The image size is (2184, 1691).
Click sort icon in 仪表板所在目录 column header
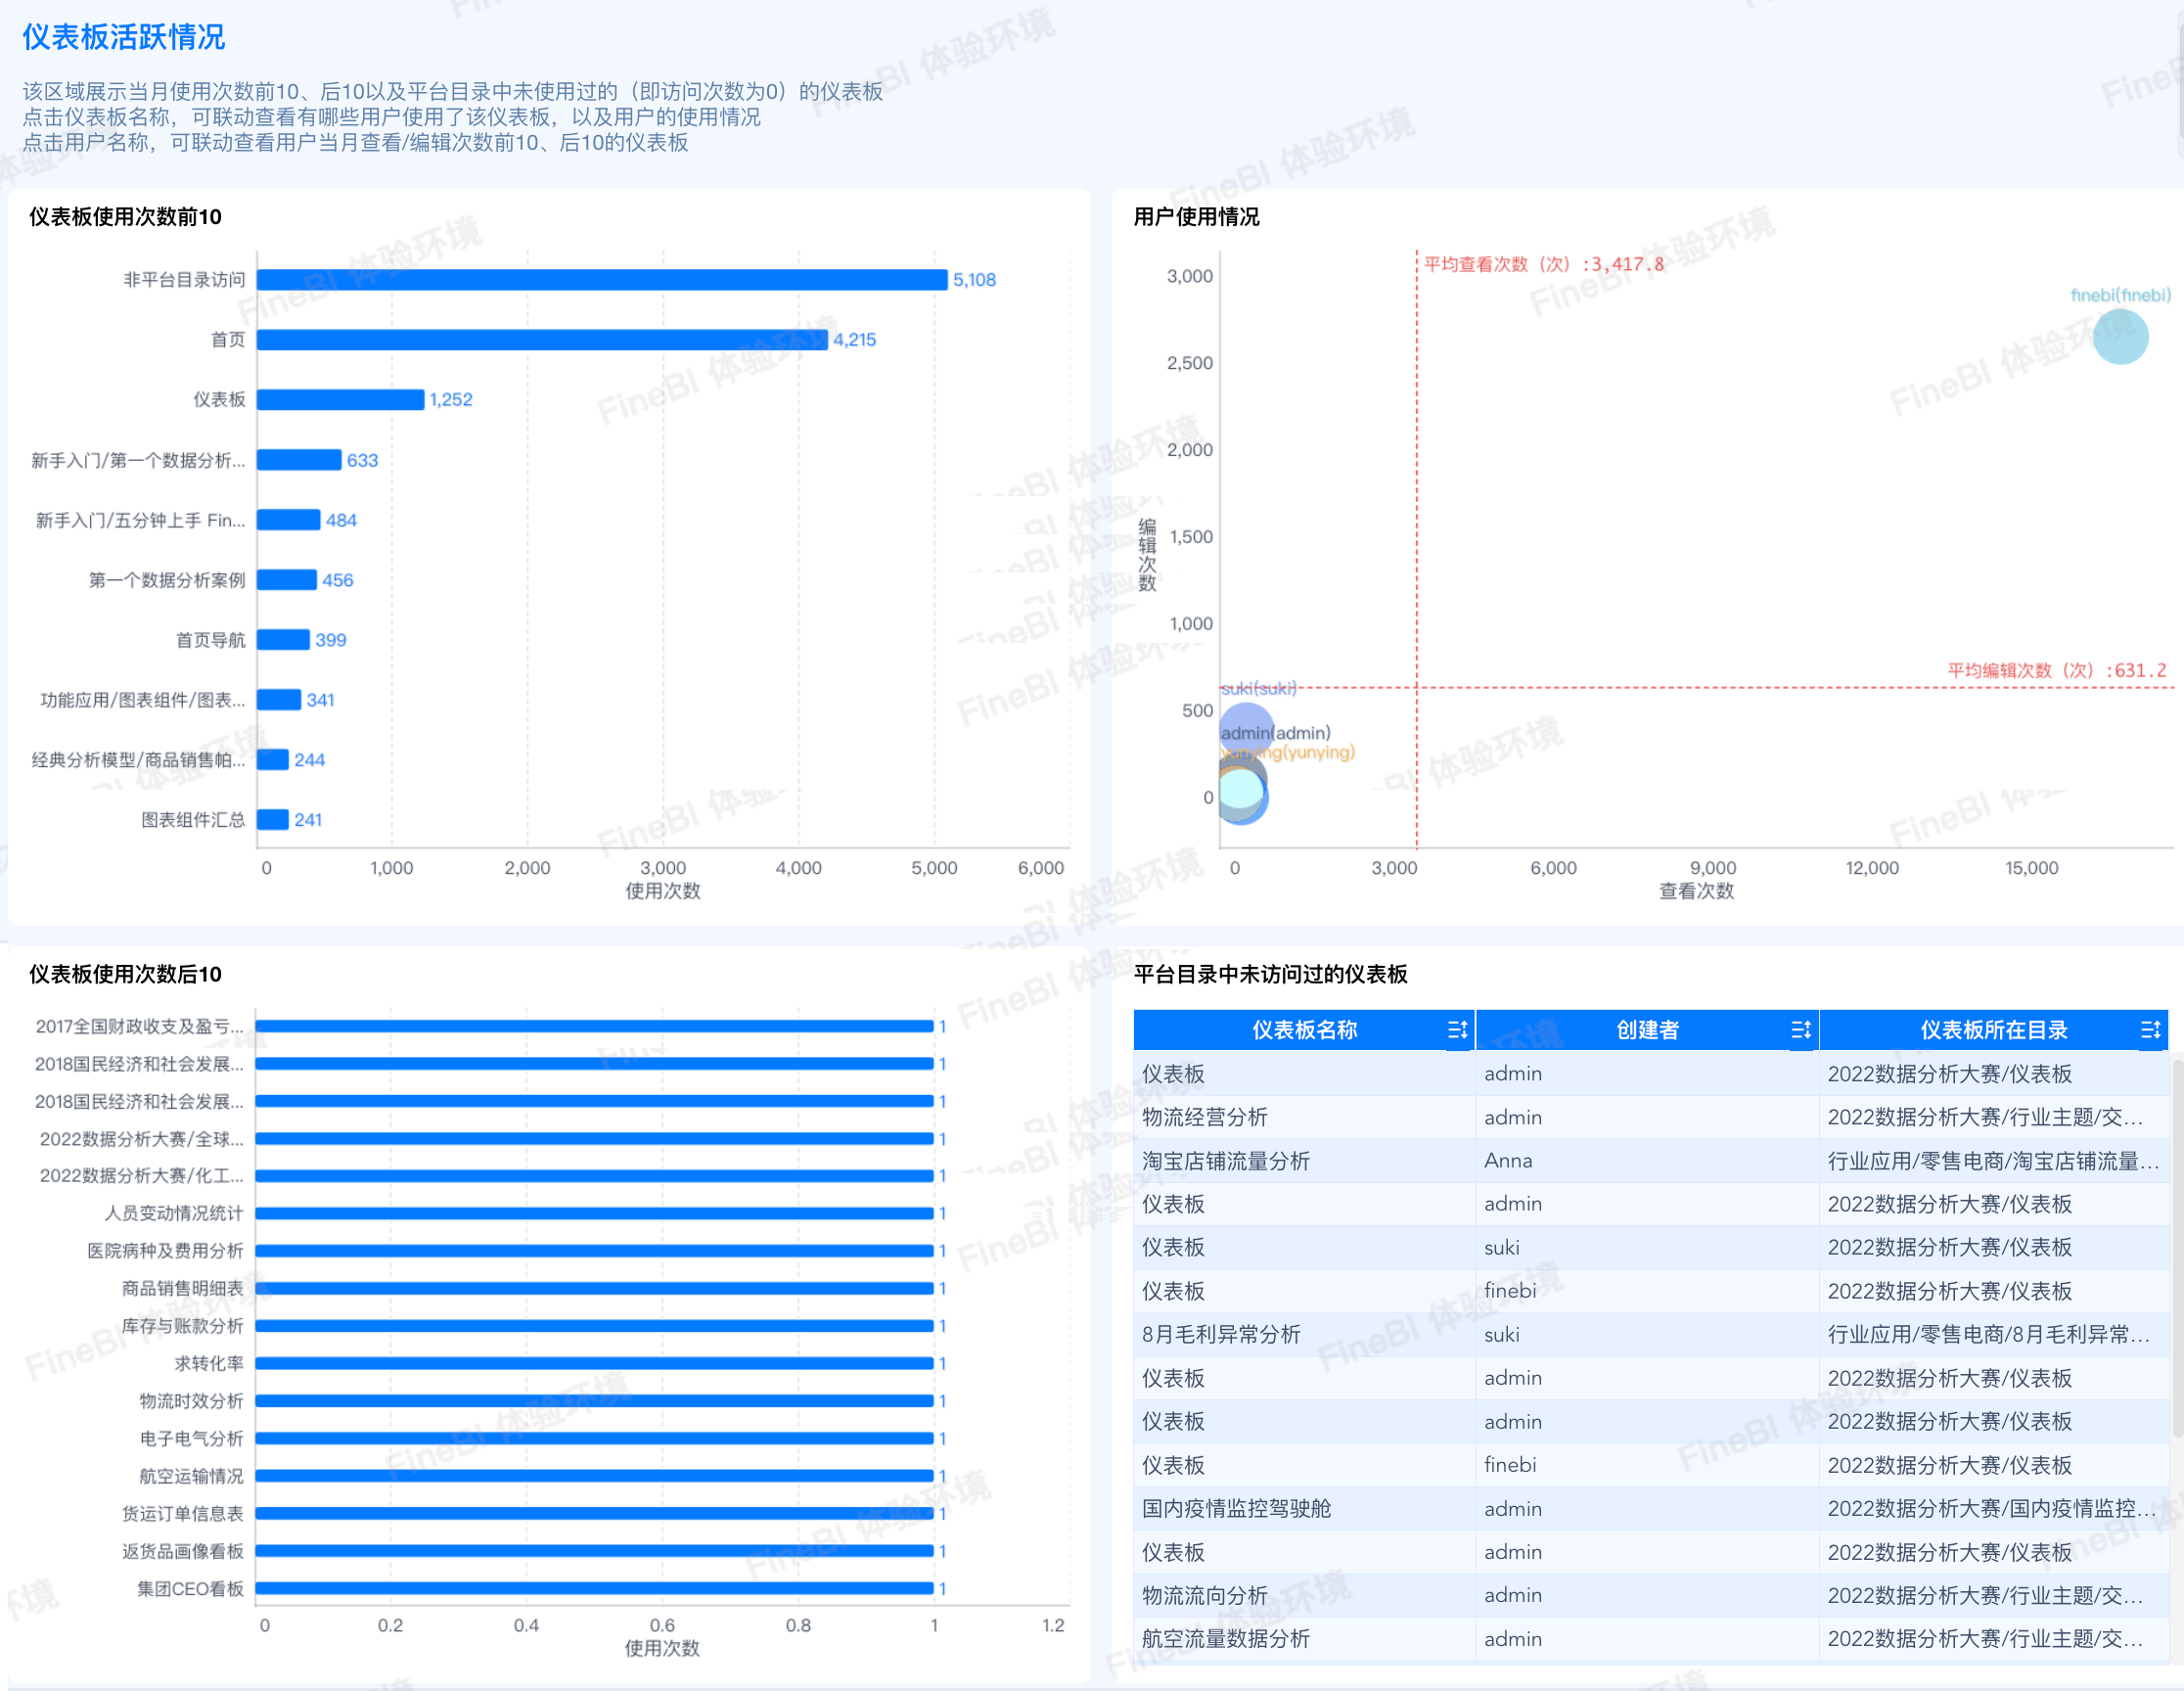pos(2150,1030)
